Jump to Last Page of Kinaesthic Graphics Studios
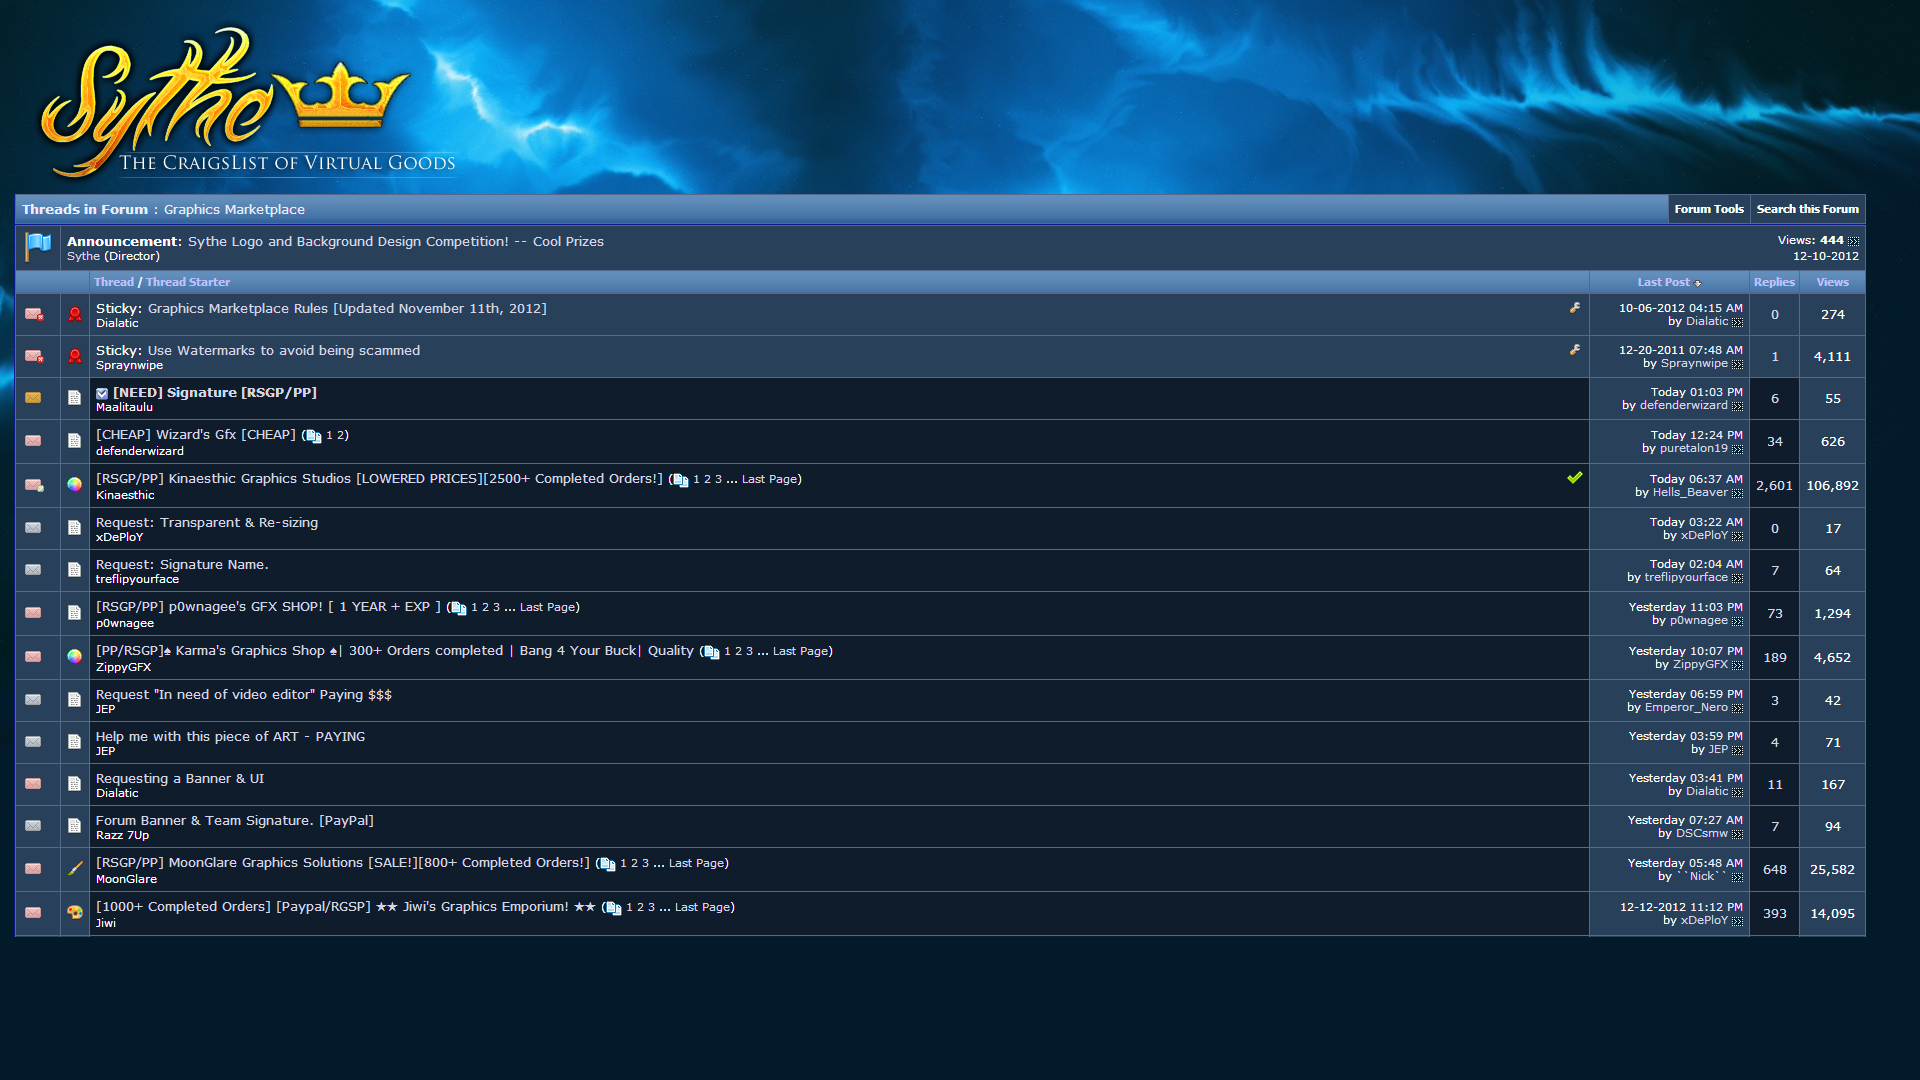The image size is (1920, 1080). 769,479
